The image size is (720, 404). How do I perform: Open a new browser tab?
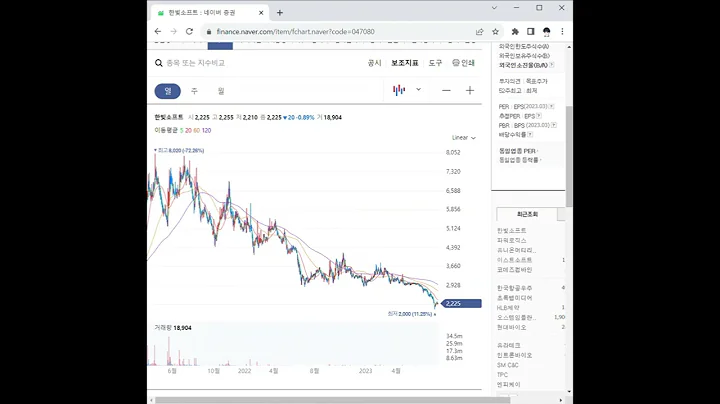tap(280, 13)
